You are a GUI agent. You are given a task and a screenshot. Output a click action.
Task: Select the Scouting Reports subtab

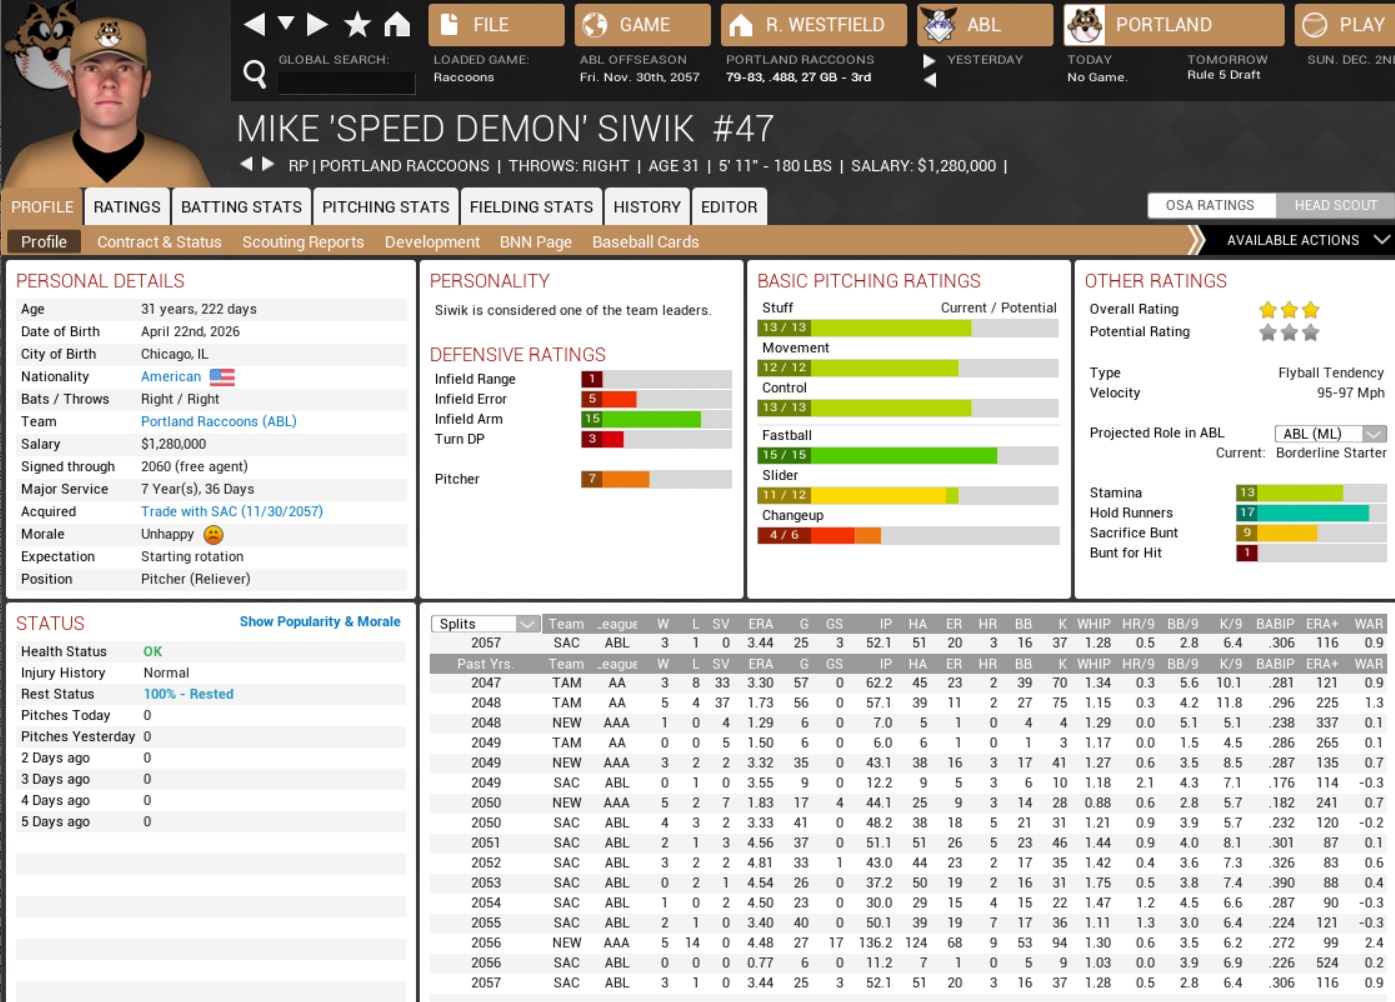[x=303, y=242]
